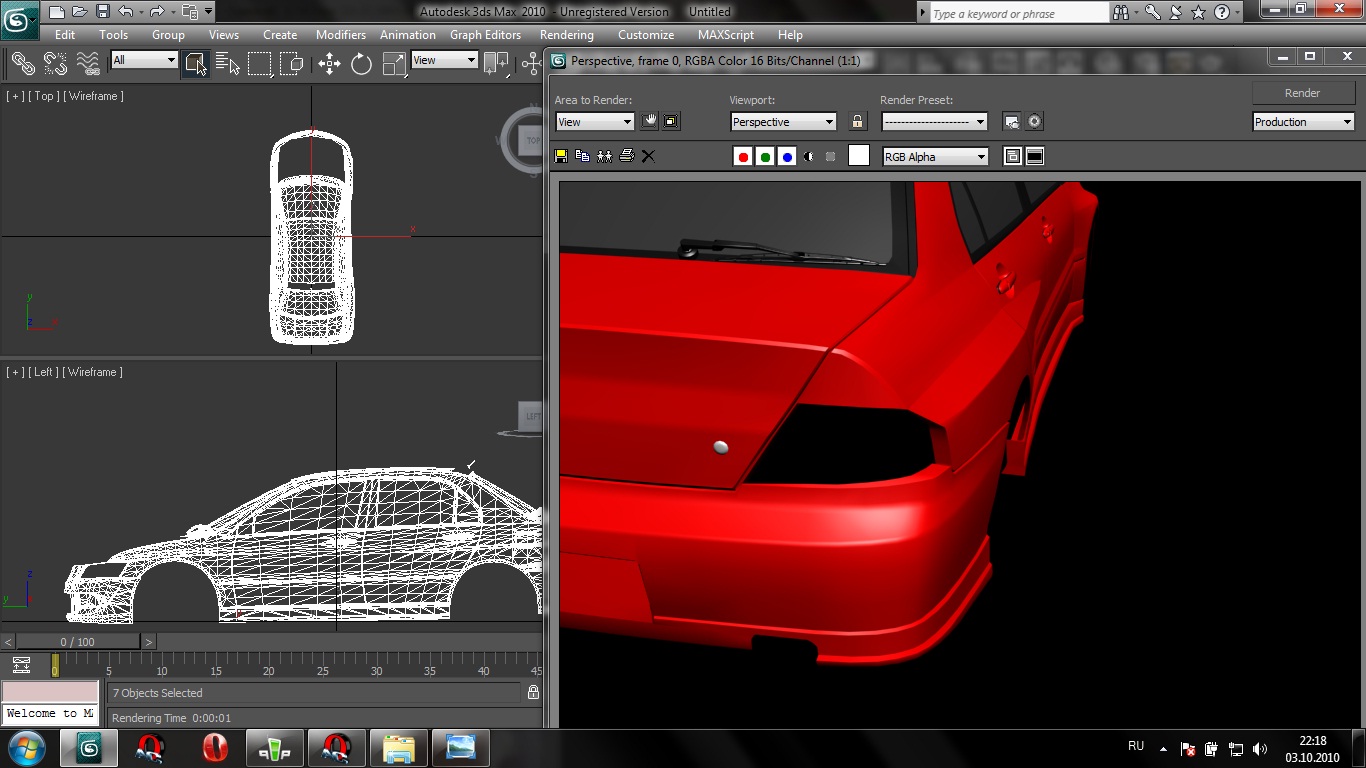Open the Modifiers menu
Screen dimensions: 1366x768
341,35
